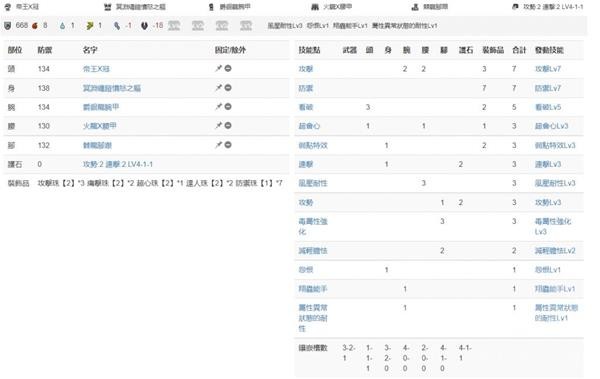The height and width of the screenshot is (379, 600).
Task: Pin the 火龍X腰甲 waist armor
Action: [218, 126]
